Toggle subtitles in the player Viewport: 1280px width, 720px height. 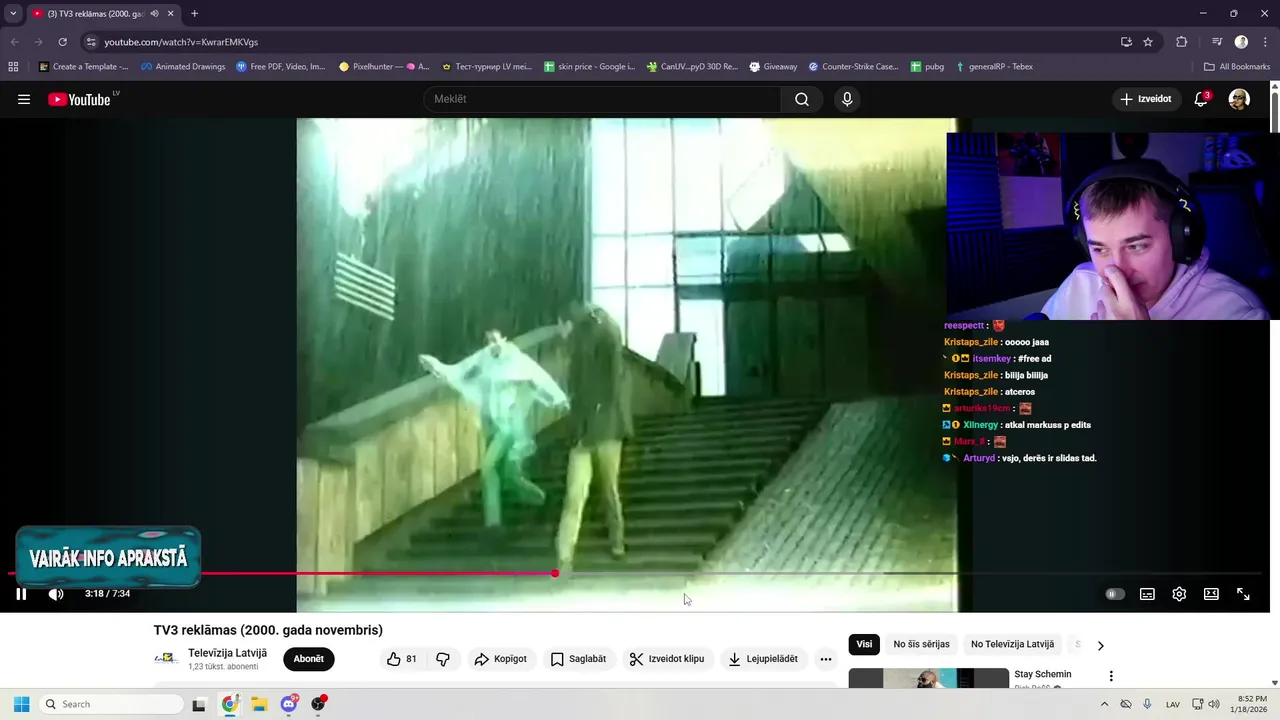tap(1147, 594)
